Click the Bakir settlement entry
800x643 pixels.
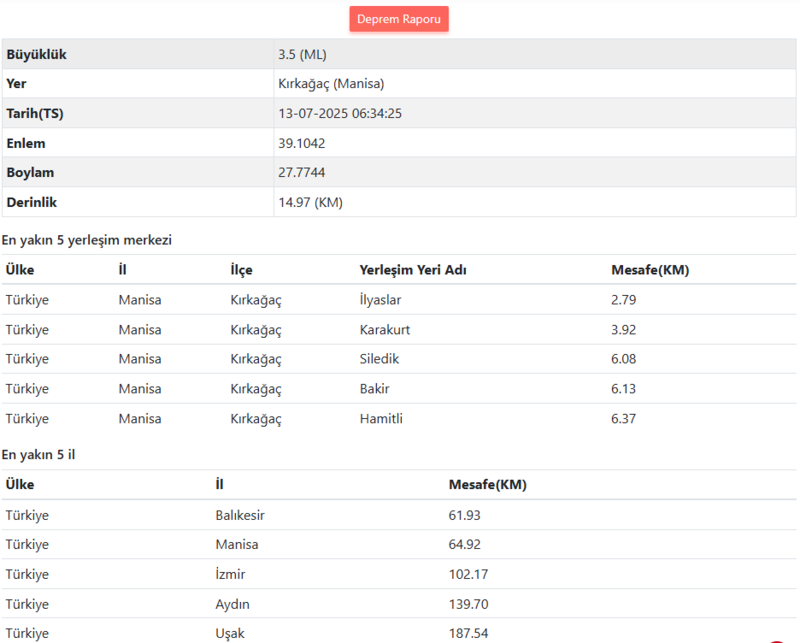coord(374,388)
